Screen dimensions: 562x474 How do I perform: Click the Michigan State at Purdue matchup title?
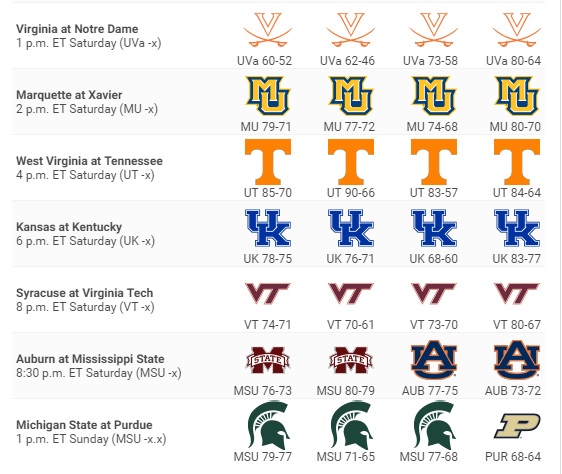[x=84, y=425]
